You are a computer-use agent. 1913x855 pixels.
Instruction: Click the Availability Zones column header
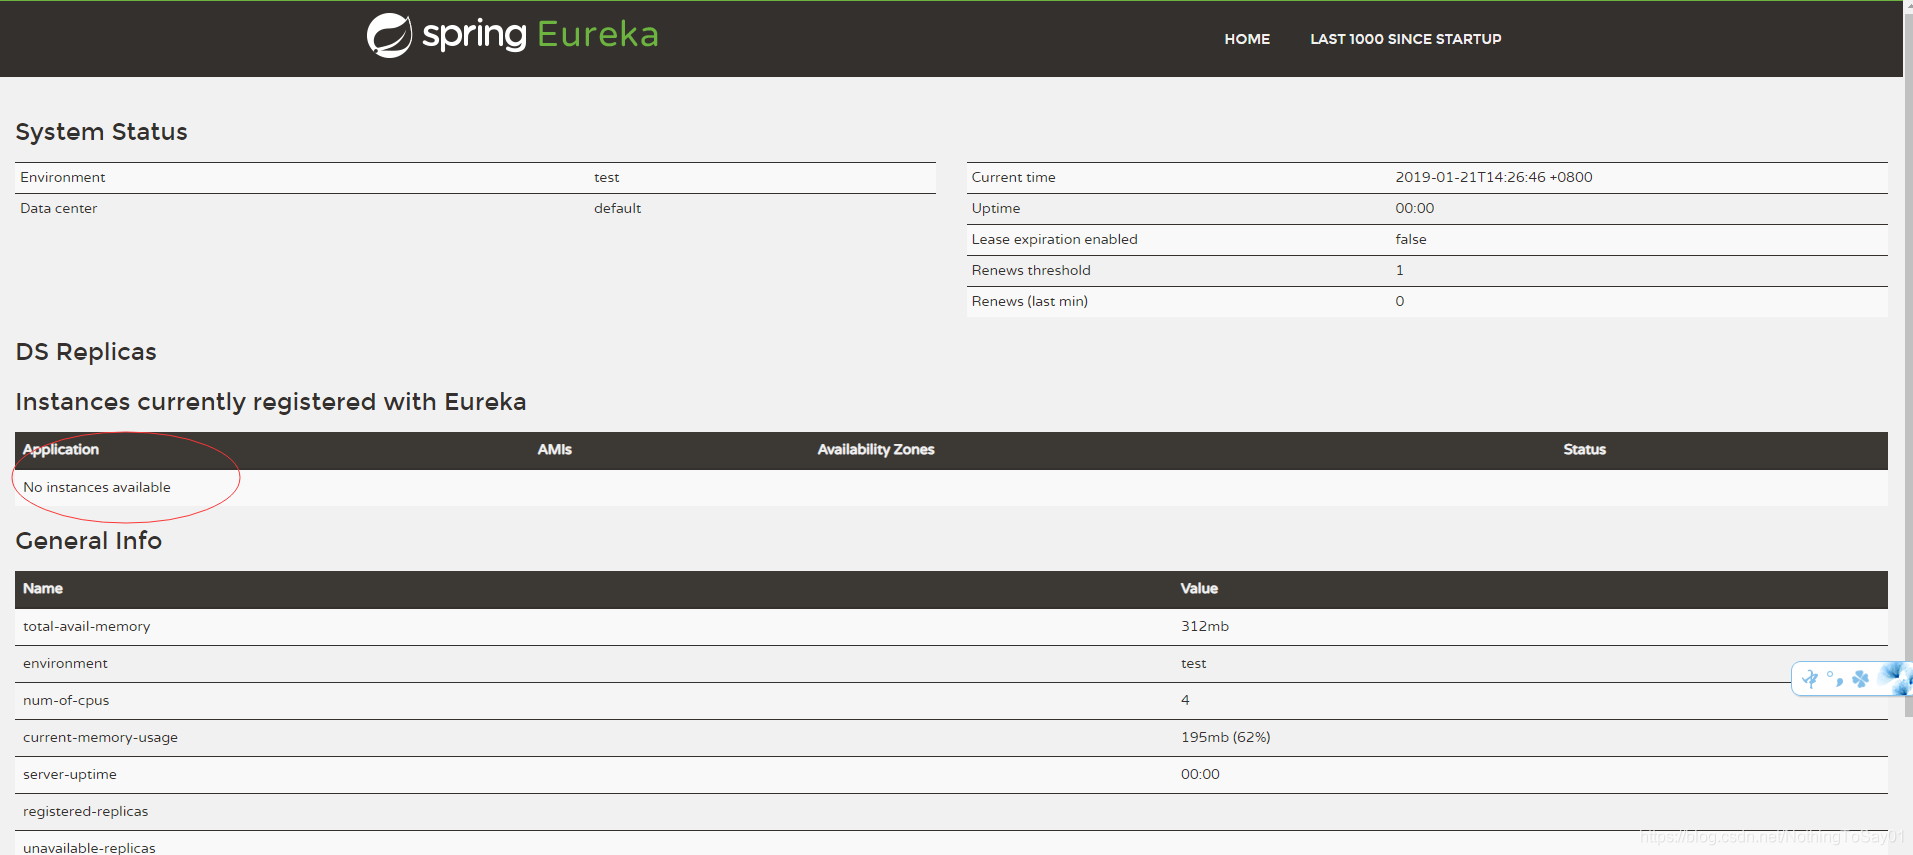tap(875, 450)
